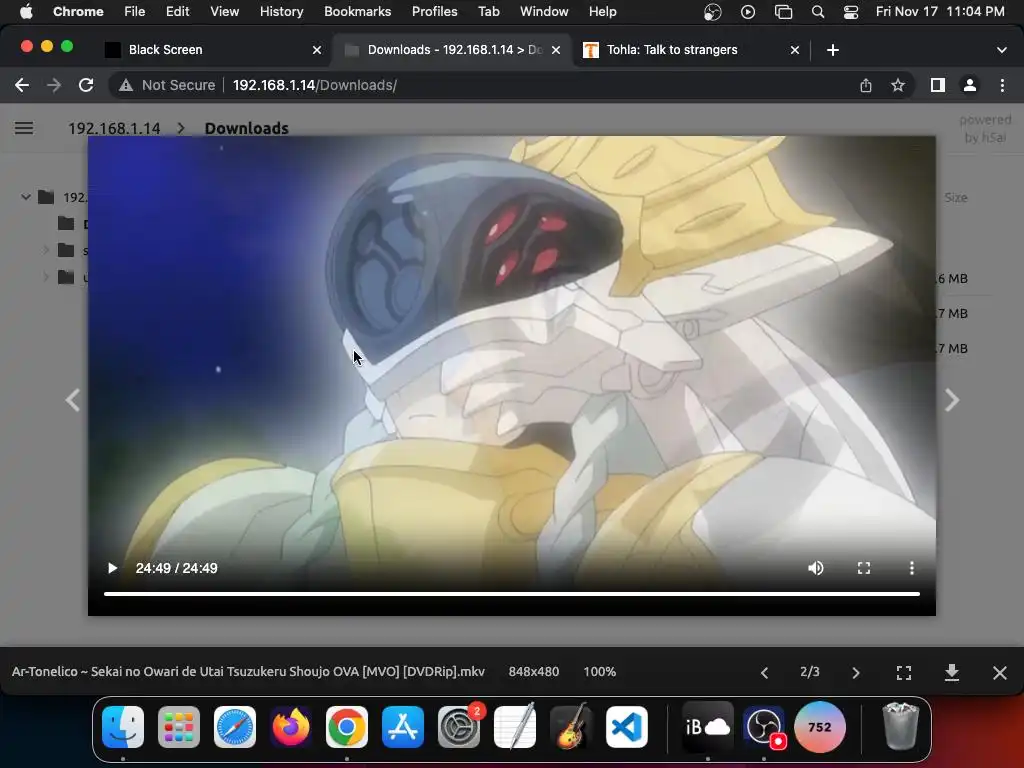Screen dimensions: 1024x768
Task: Close the Black Screen tab
Action: click(x=317, y=50)
